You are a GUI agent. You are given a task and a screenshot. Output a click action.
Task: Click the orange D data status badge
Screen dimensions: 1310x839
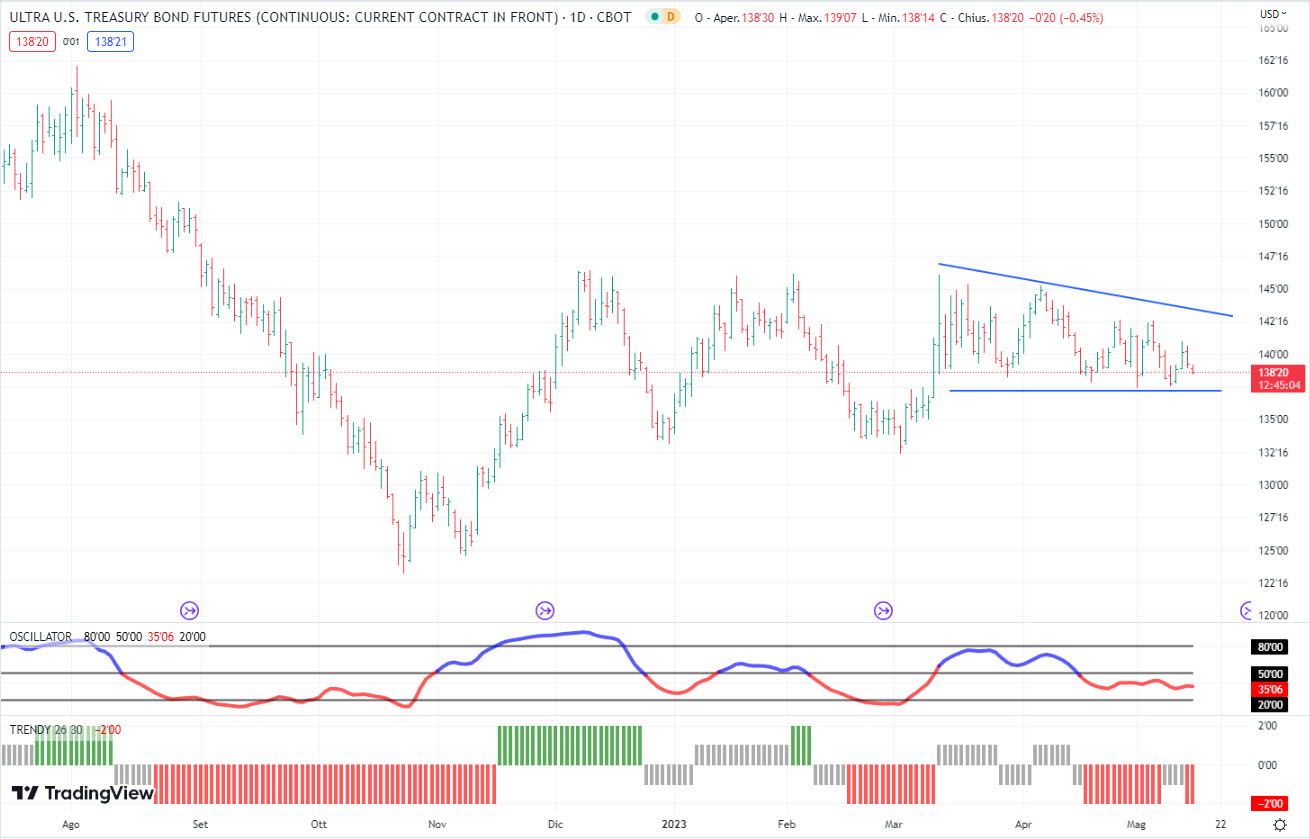[x=671, y=17]
